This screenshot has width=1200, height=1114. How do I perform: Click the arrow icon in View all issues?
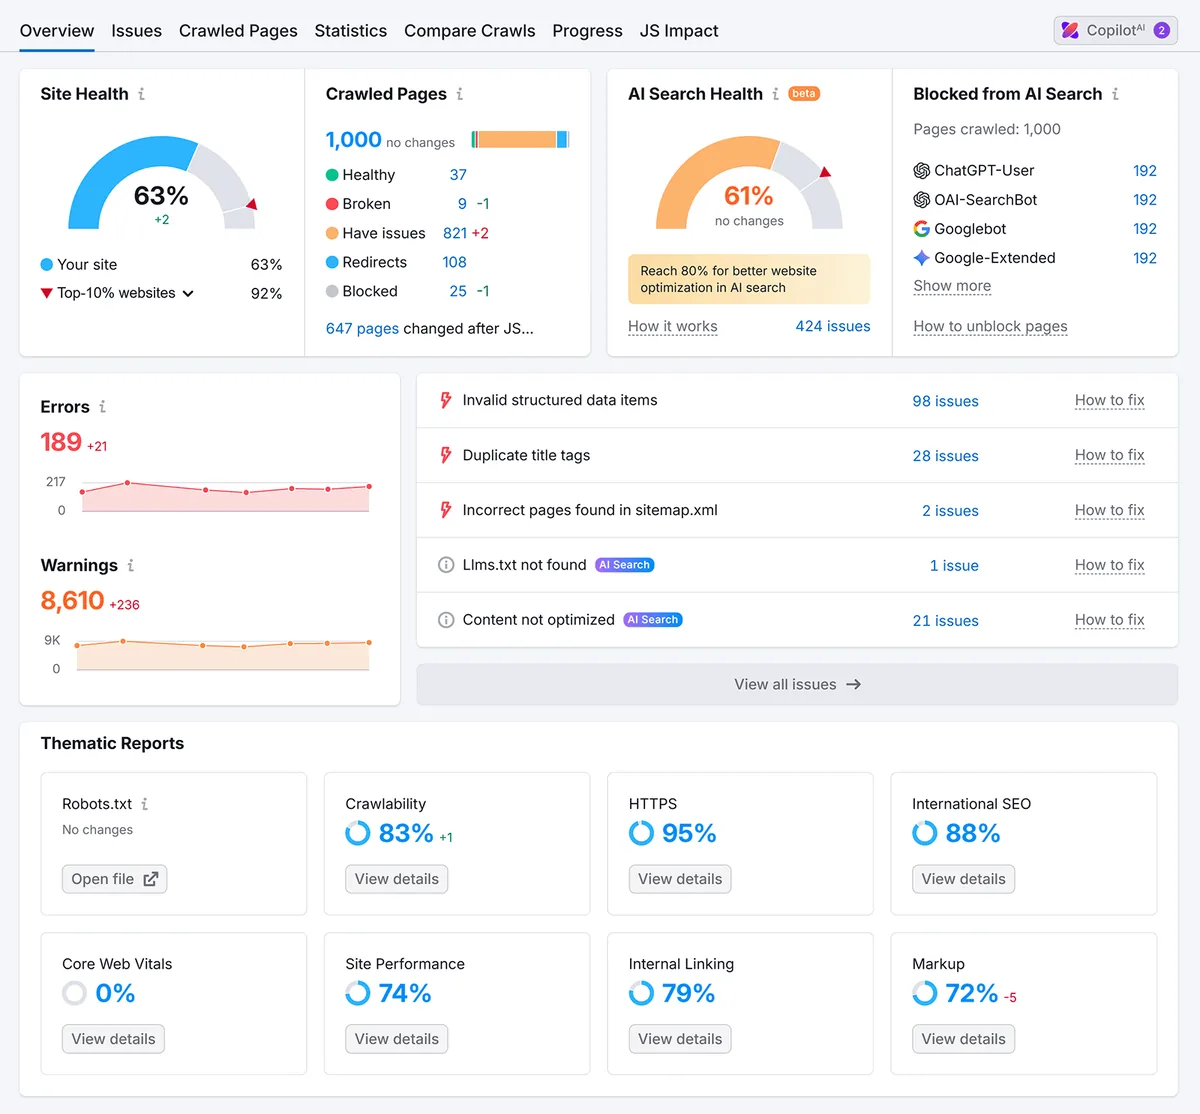(x=853, y=685)
